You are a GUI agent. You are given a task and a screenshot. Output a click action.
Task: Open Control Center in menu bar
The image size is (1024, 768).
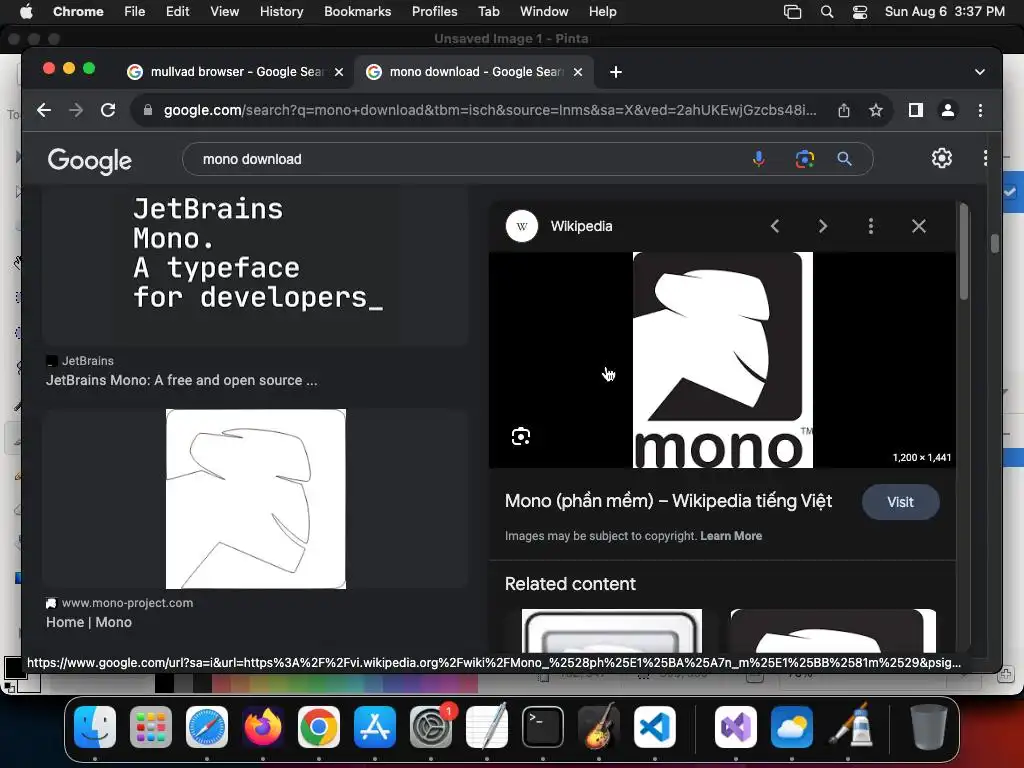click(860, 12)
